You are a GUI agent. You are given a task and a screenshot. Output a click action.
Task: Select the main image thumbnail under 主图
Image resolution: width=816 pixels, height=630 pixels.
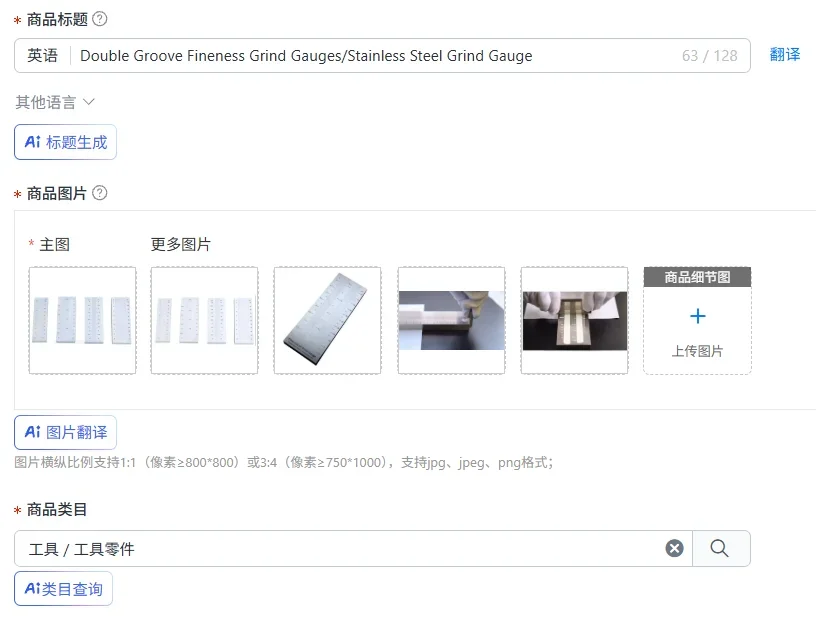click(82, 320)
